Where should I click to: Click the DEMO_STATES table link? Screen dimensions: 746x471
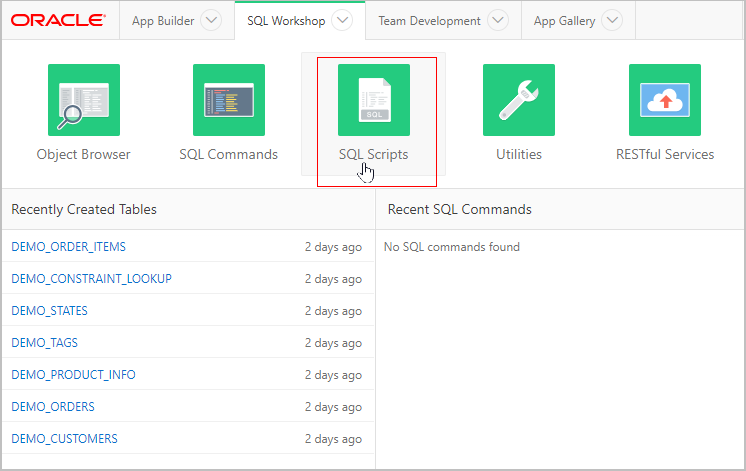tap(50, 311)
